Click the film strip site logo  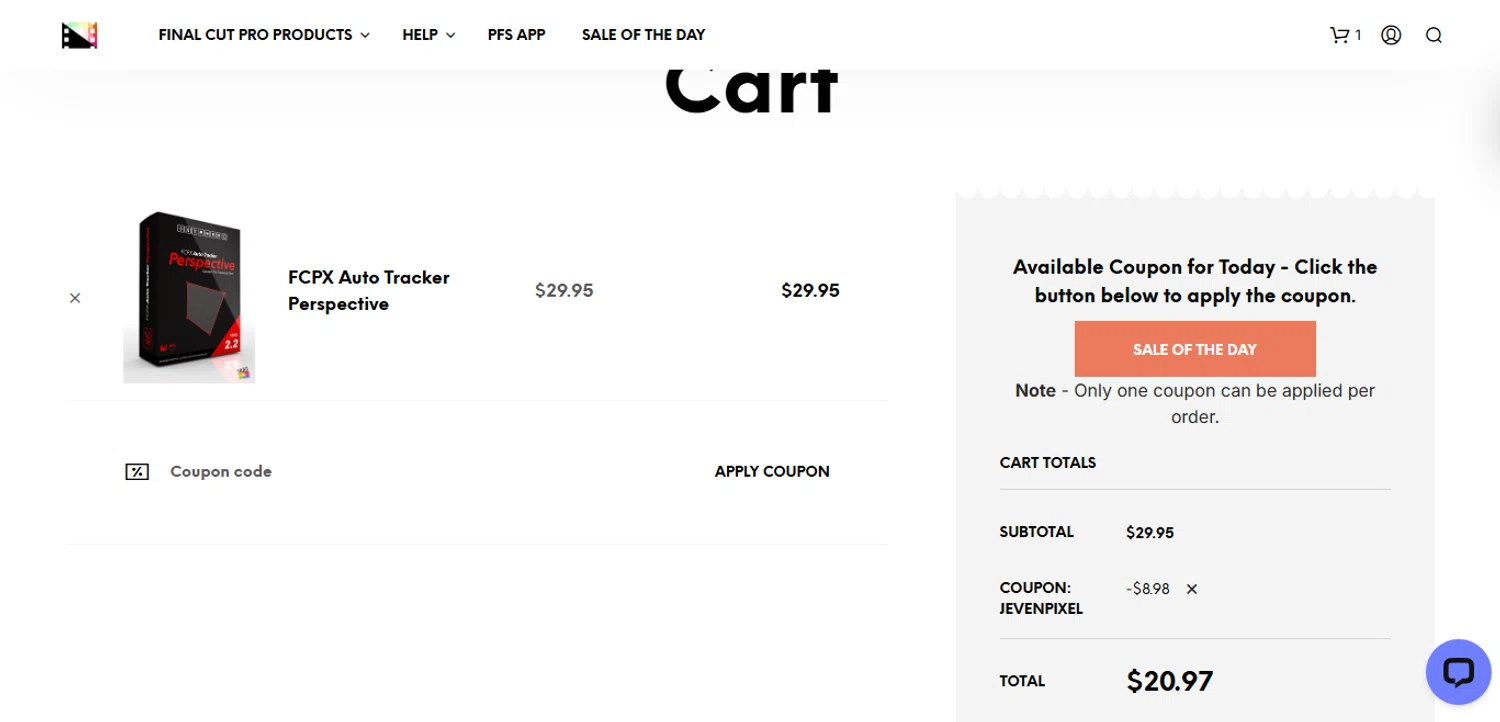[x=79, y=35]
